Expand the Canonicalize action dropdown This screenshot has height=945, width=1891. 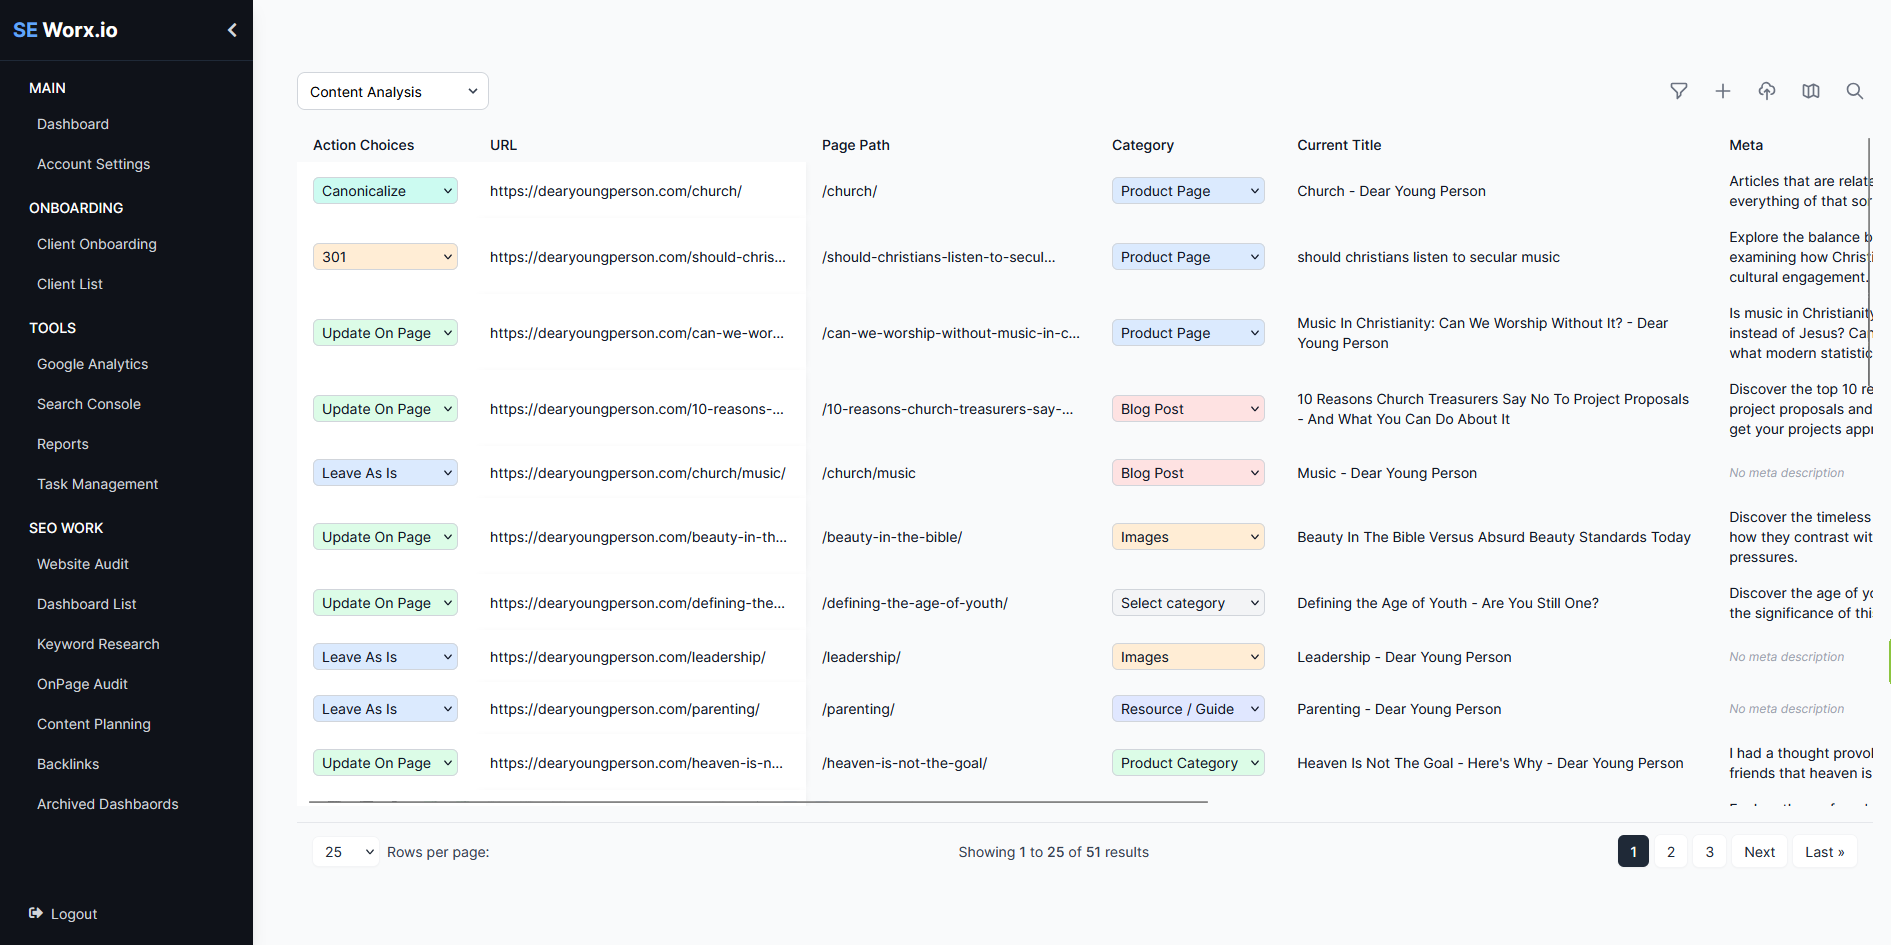[x=385, y=191]
